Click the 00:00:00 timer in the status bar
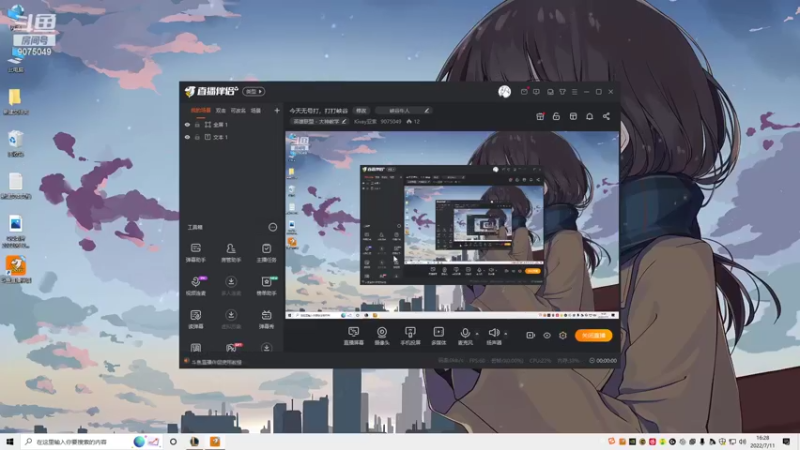The image size is (800, 450). click(x=603, y=361)
